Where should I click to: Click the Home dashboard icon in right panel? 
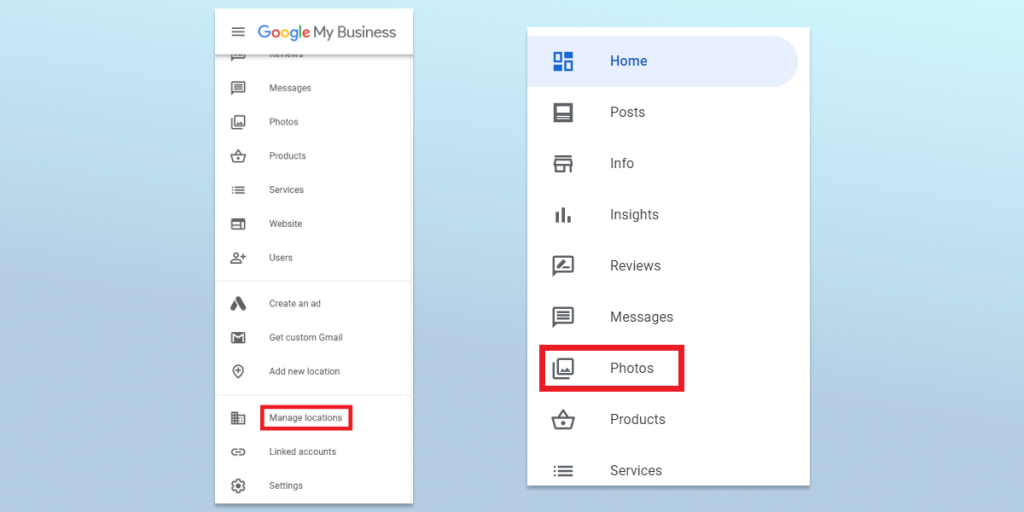563,61
